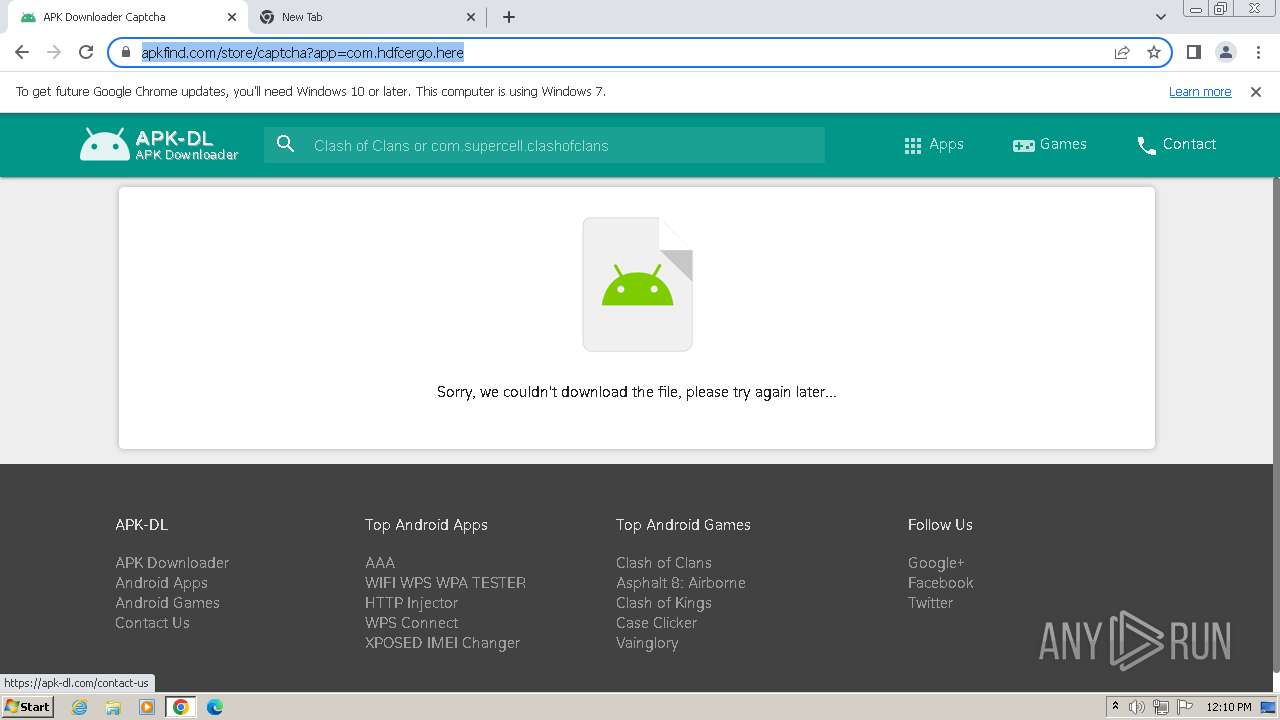Click the Android APK file icon
Screen dimensions: 1280x720
point(638,284)
